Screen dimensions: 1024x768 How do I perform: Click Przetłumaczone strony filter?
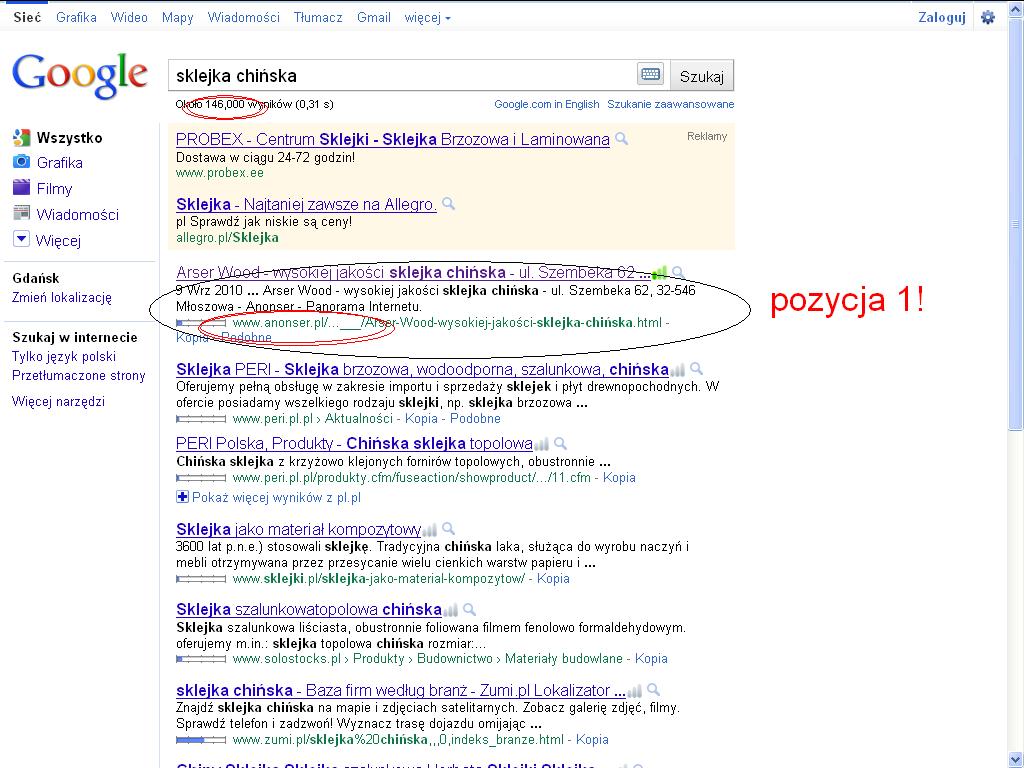click(78, 376)
